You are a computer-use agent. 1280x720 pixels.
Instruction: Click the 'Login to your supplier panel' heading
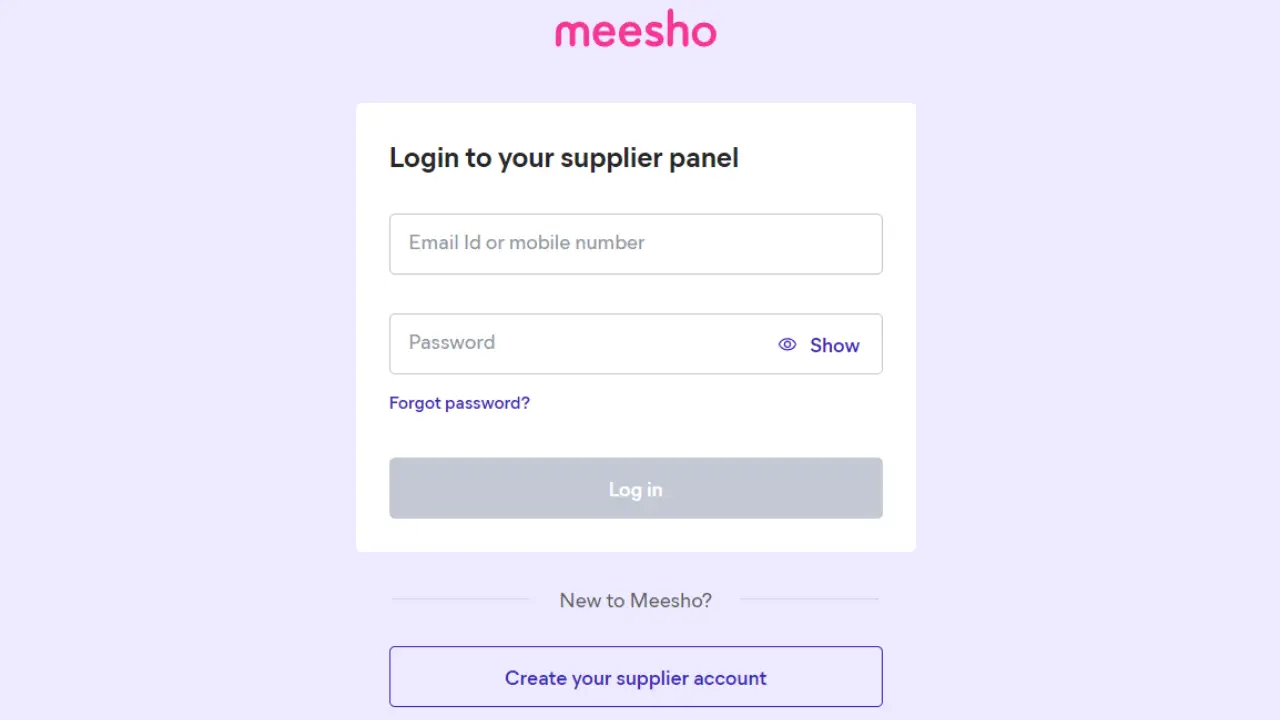click(x=564, y=158)
